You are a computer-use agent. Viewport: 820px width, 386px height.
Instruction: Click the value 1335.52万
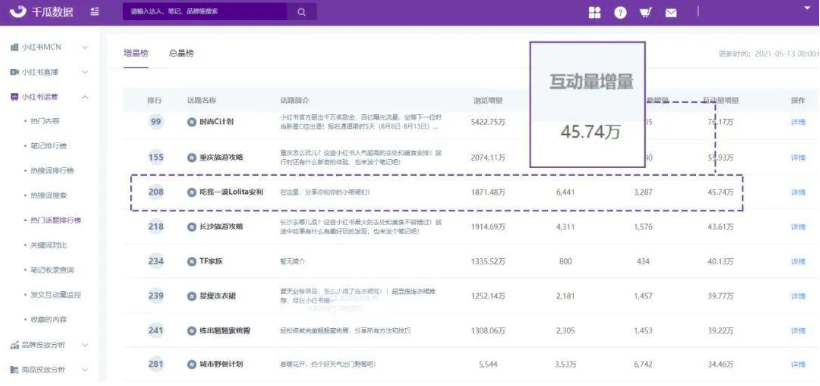(x=488, y=262)
